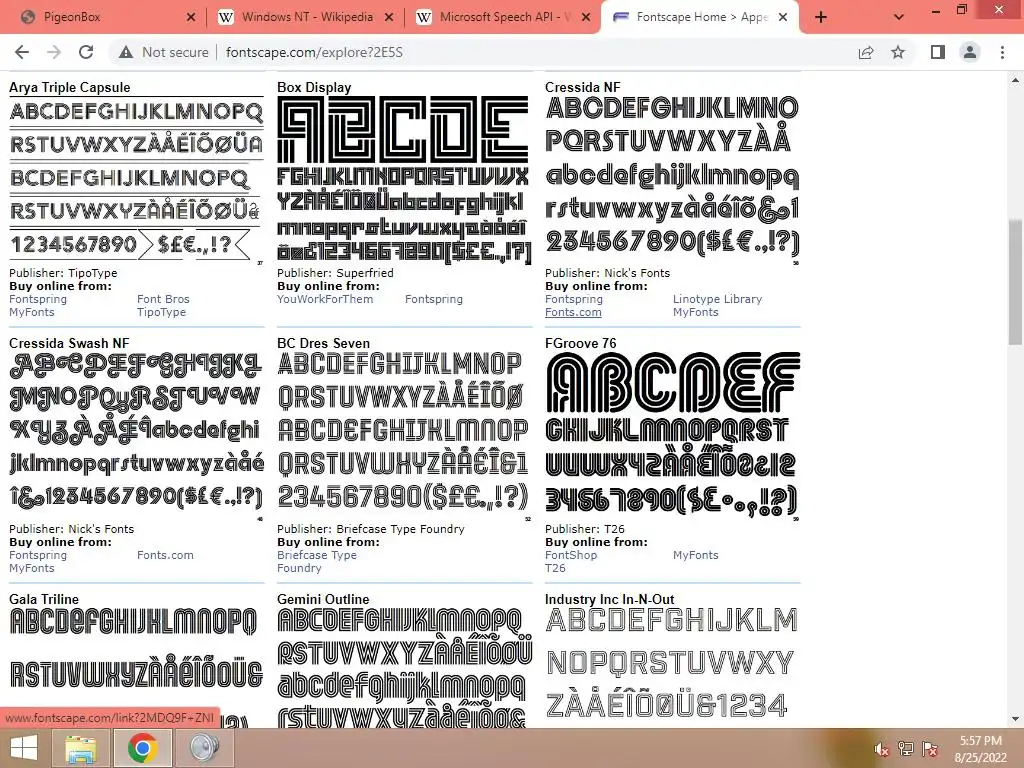The image size is (1024, 768).
Task: Open MyFonts link under Cressida NF
Action: [696, 312]
